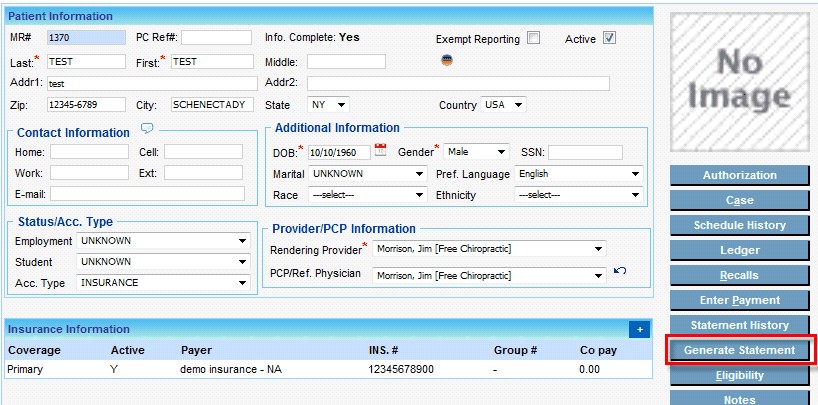Click the E-mail input field
Viewport: 818px width, 405px height.
(147, 194)
